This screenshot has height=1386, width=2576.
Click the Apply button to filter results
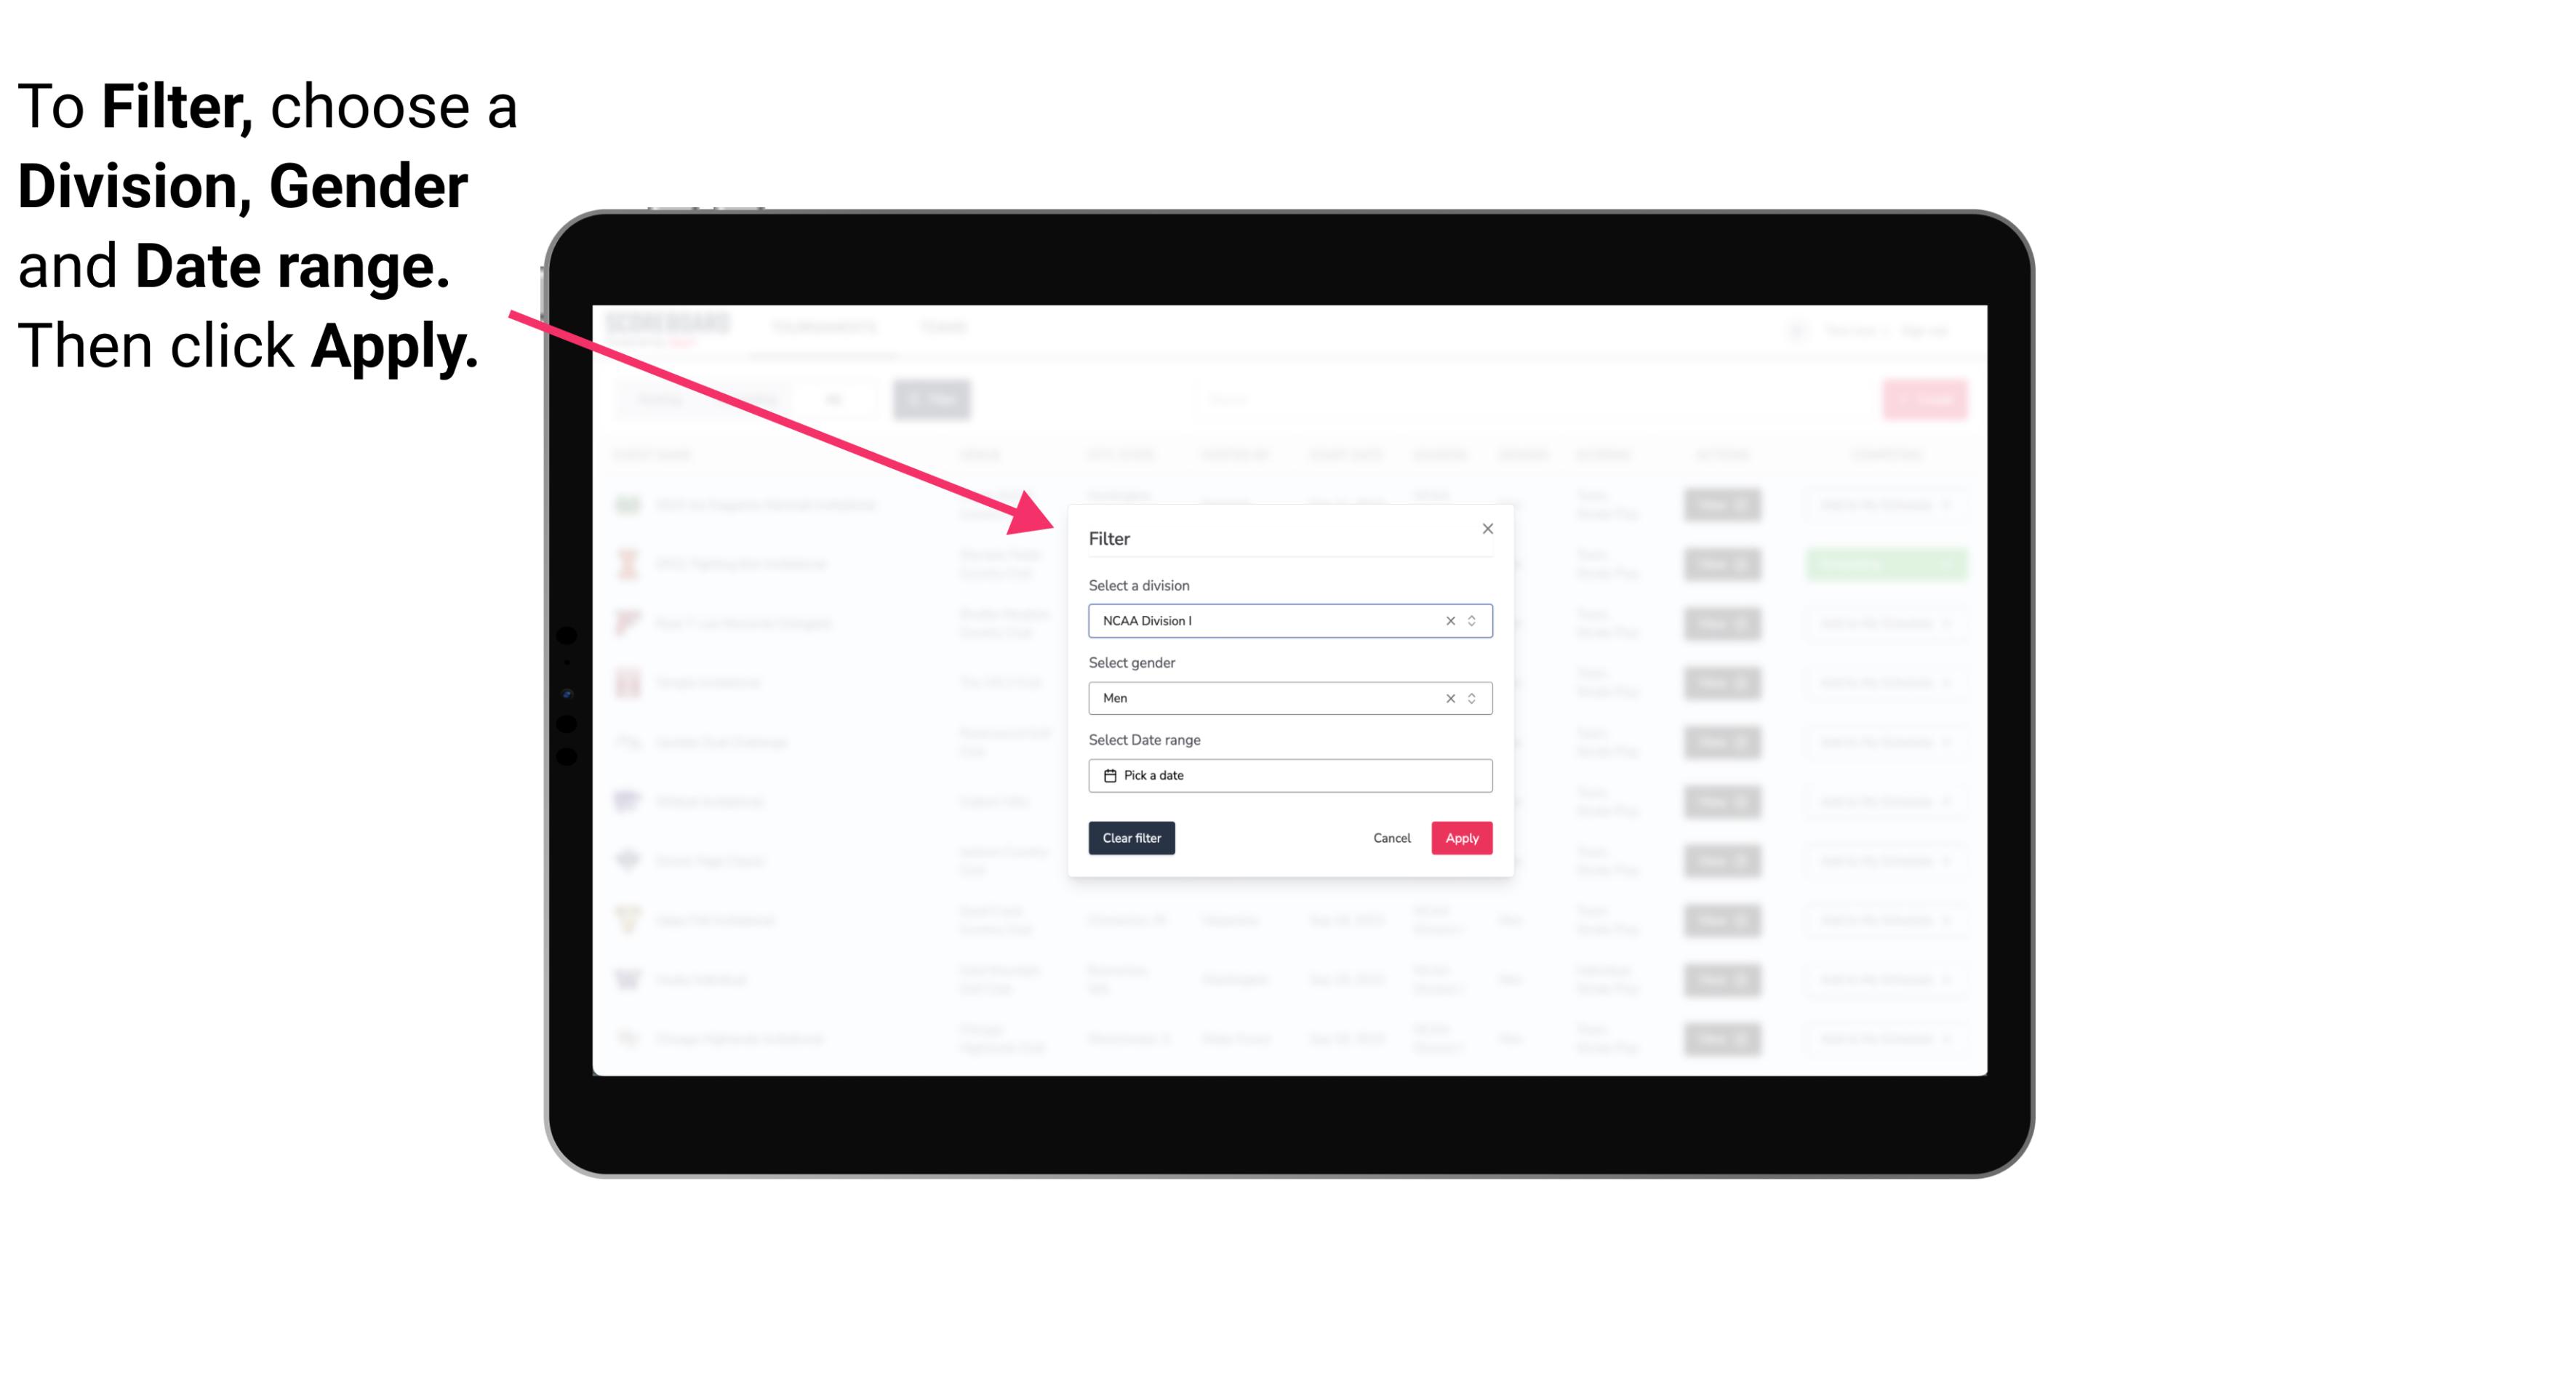pos(1461,838)
